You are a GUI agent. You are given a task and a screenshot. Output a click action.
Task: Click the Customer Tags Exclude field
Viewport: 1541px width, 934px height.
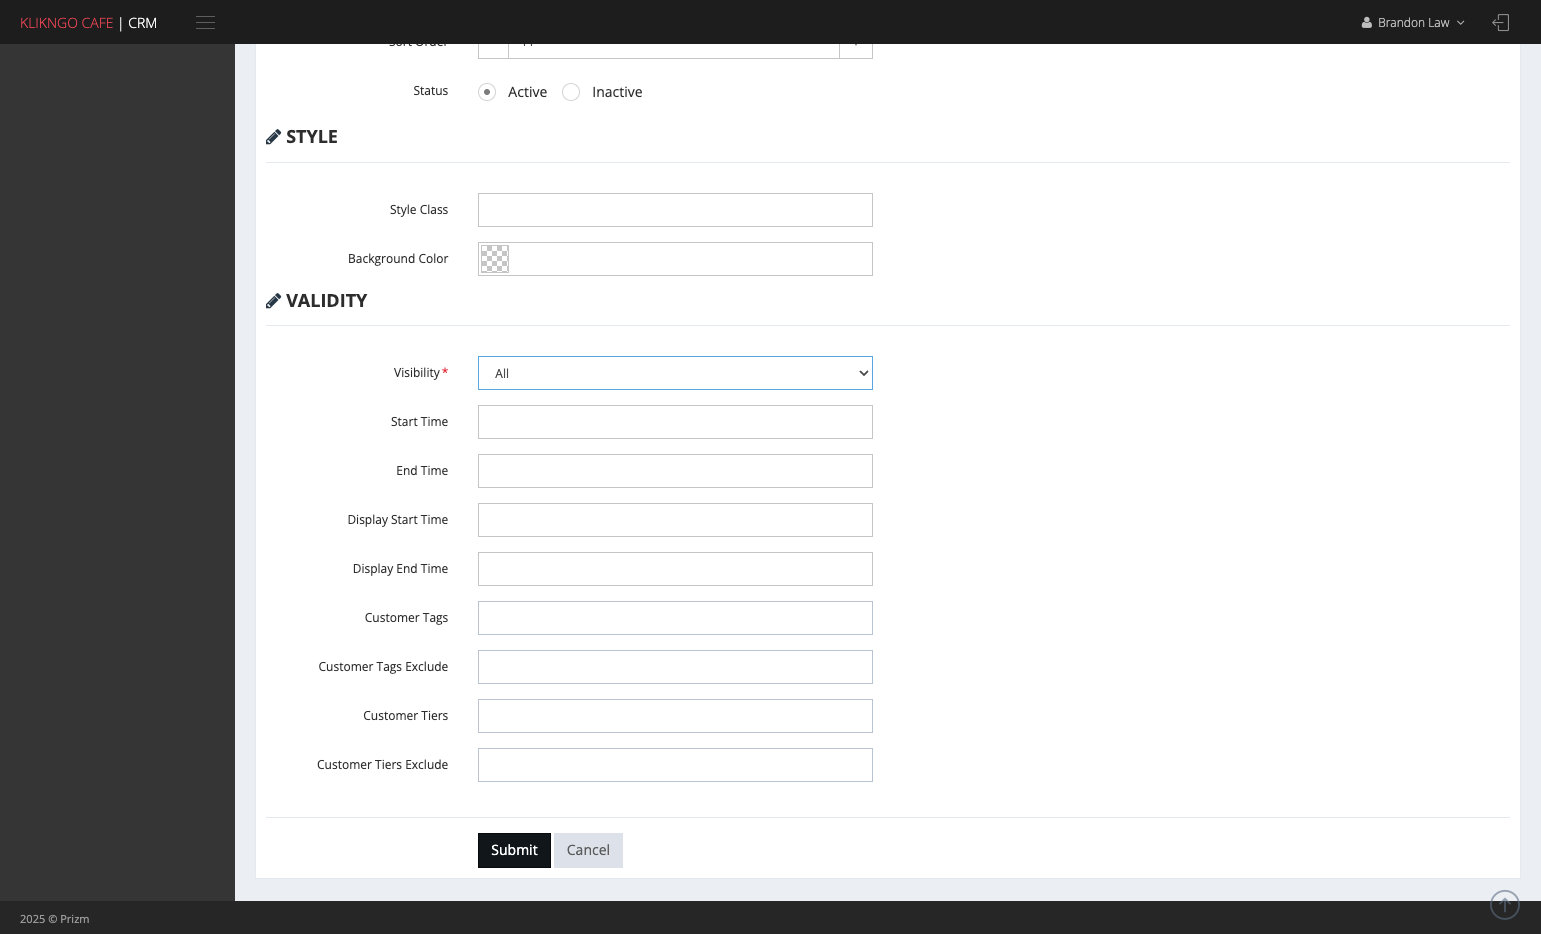[675, 667]
